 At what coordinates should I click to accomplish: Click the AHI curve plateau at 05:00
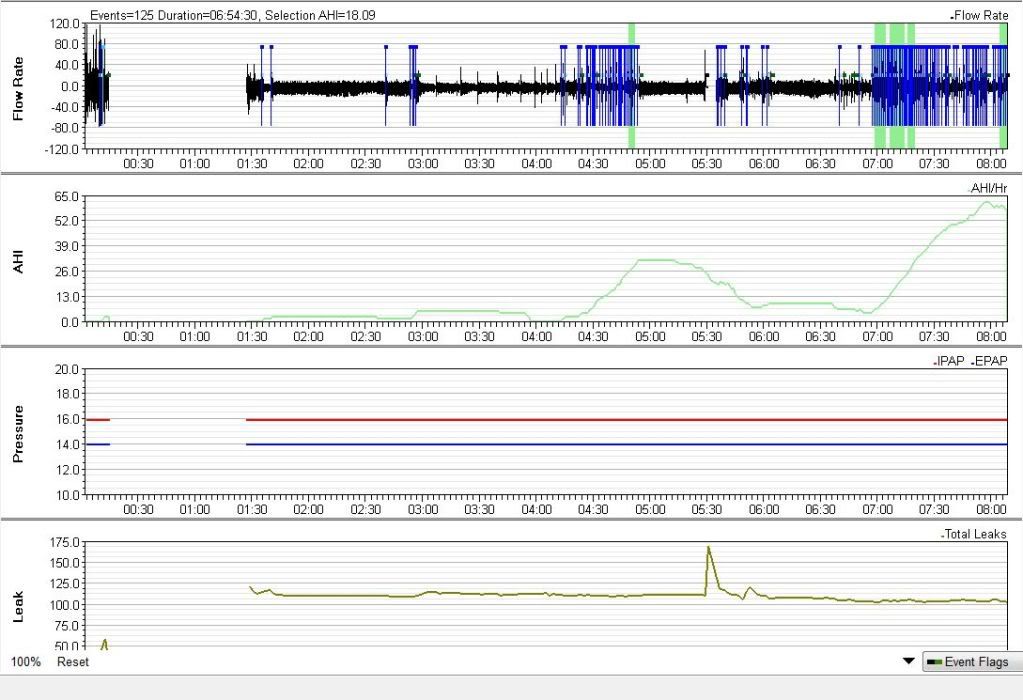coord(651,260)
